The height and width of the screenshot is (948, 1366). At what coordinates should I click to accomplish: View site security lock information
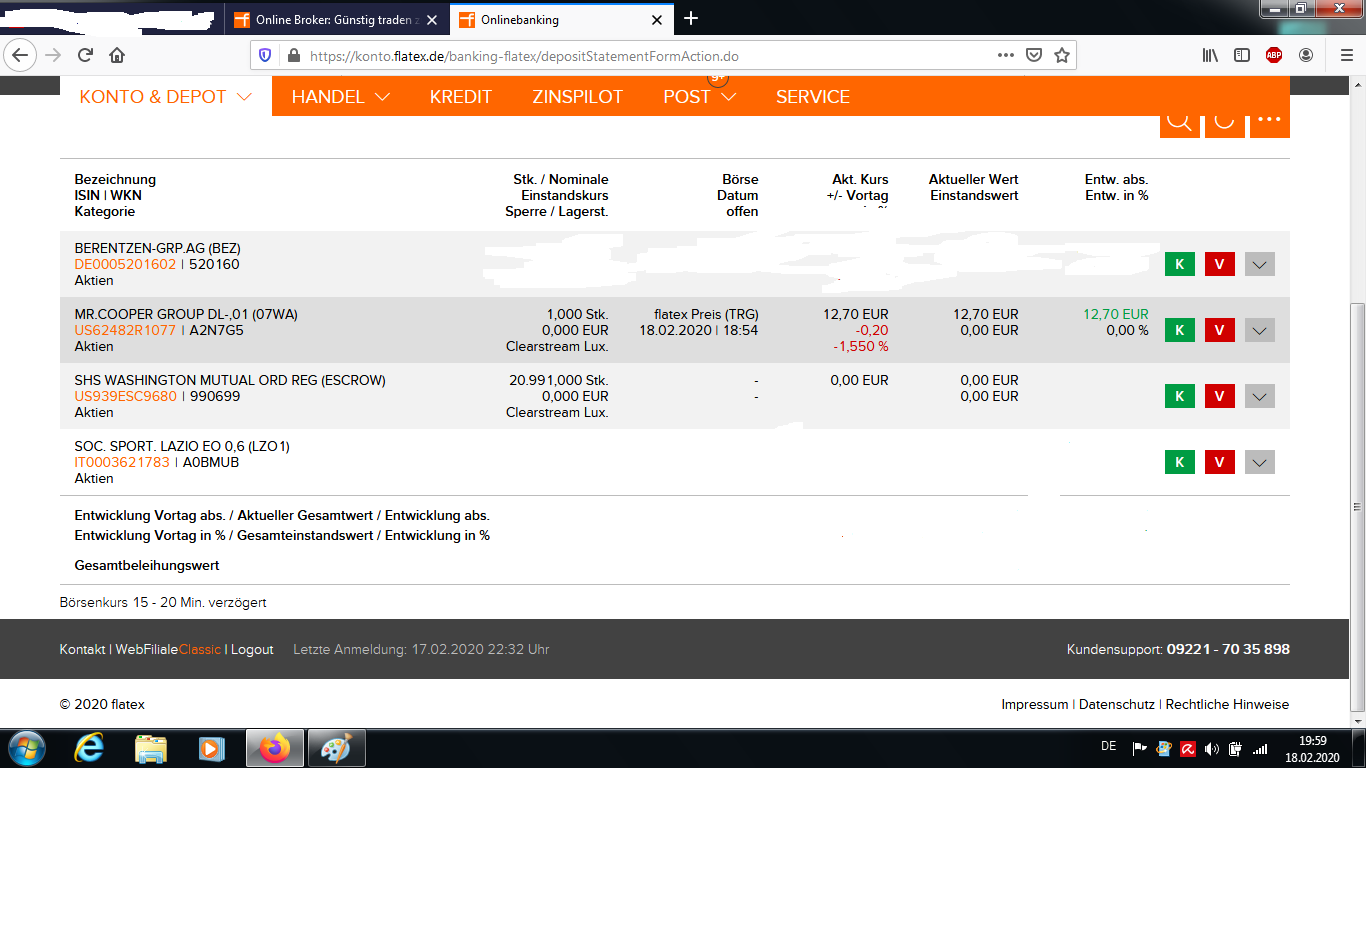click(293, 56)
